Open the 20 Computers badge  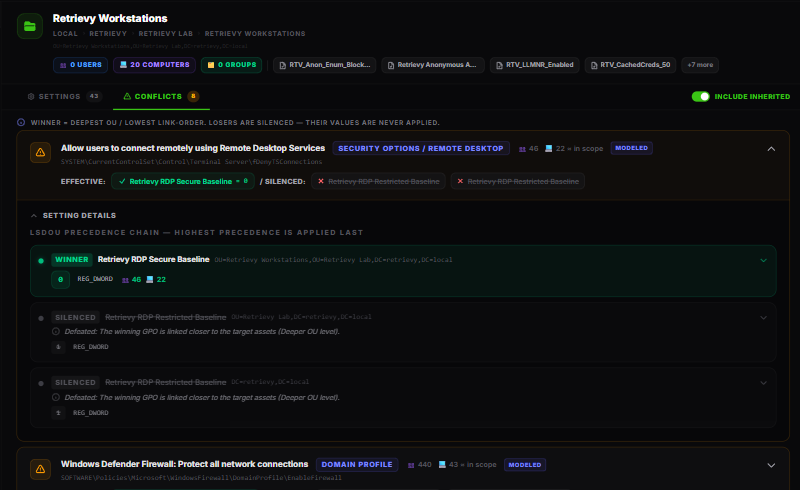154,65
